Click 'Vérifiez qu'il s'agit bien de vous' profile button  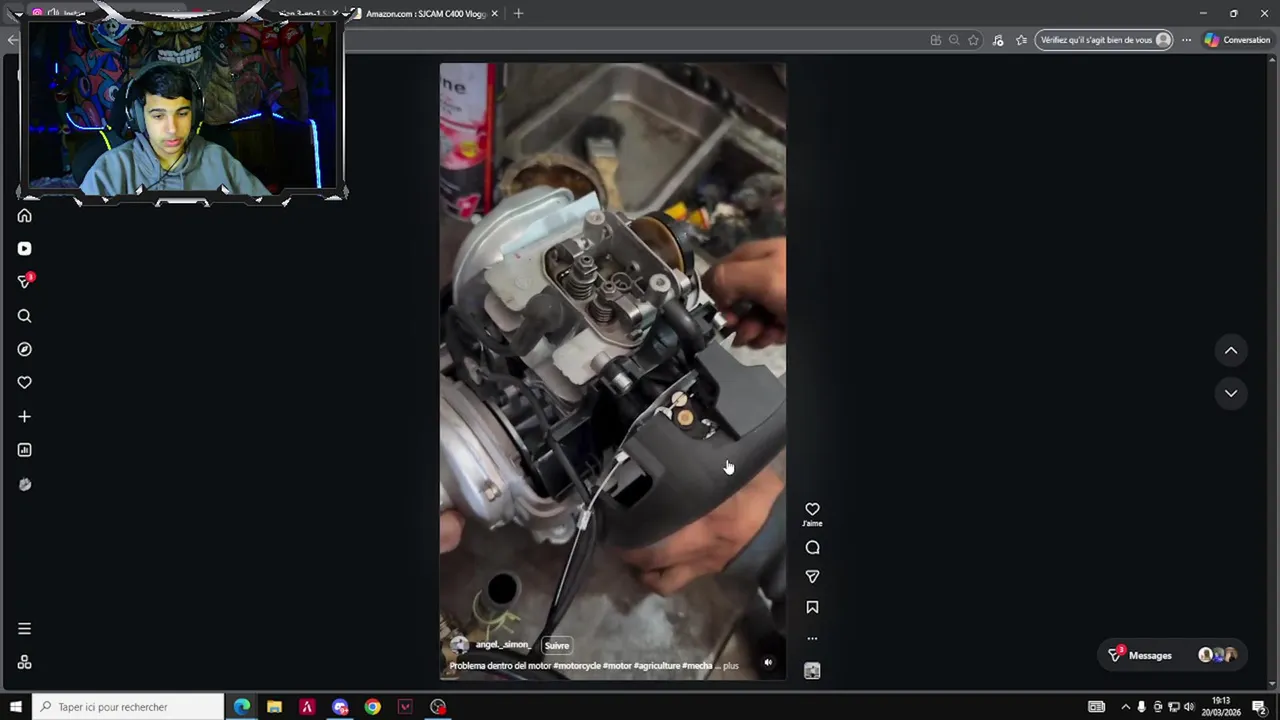[1104, 40]
